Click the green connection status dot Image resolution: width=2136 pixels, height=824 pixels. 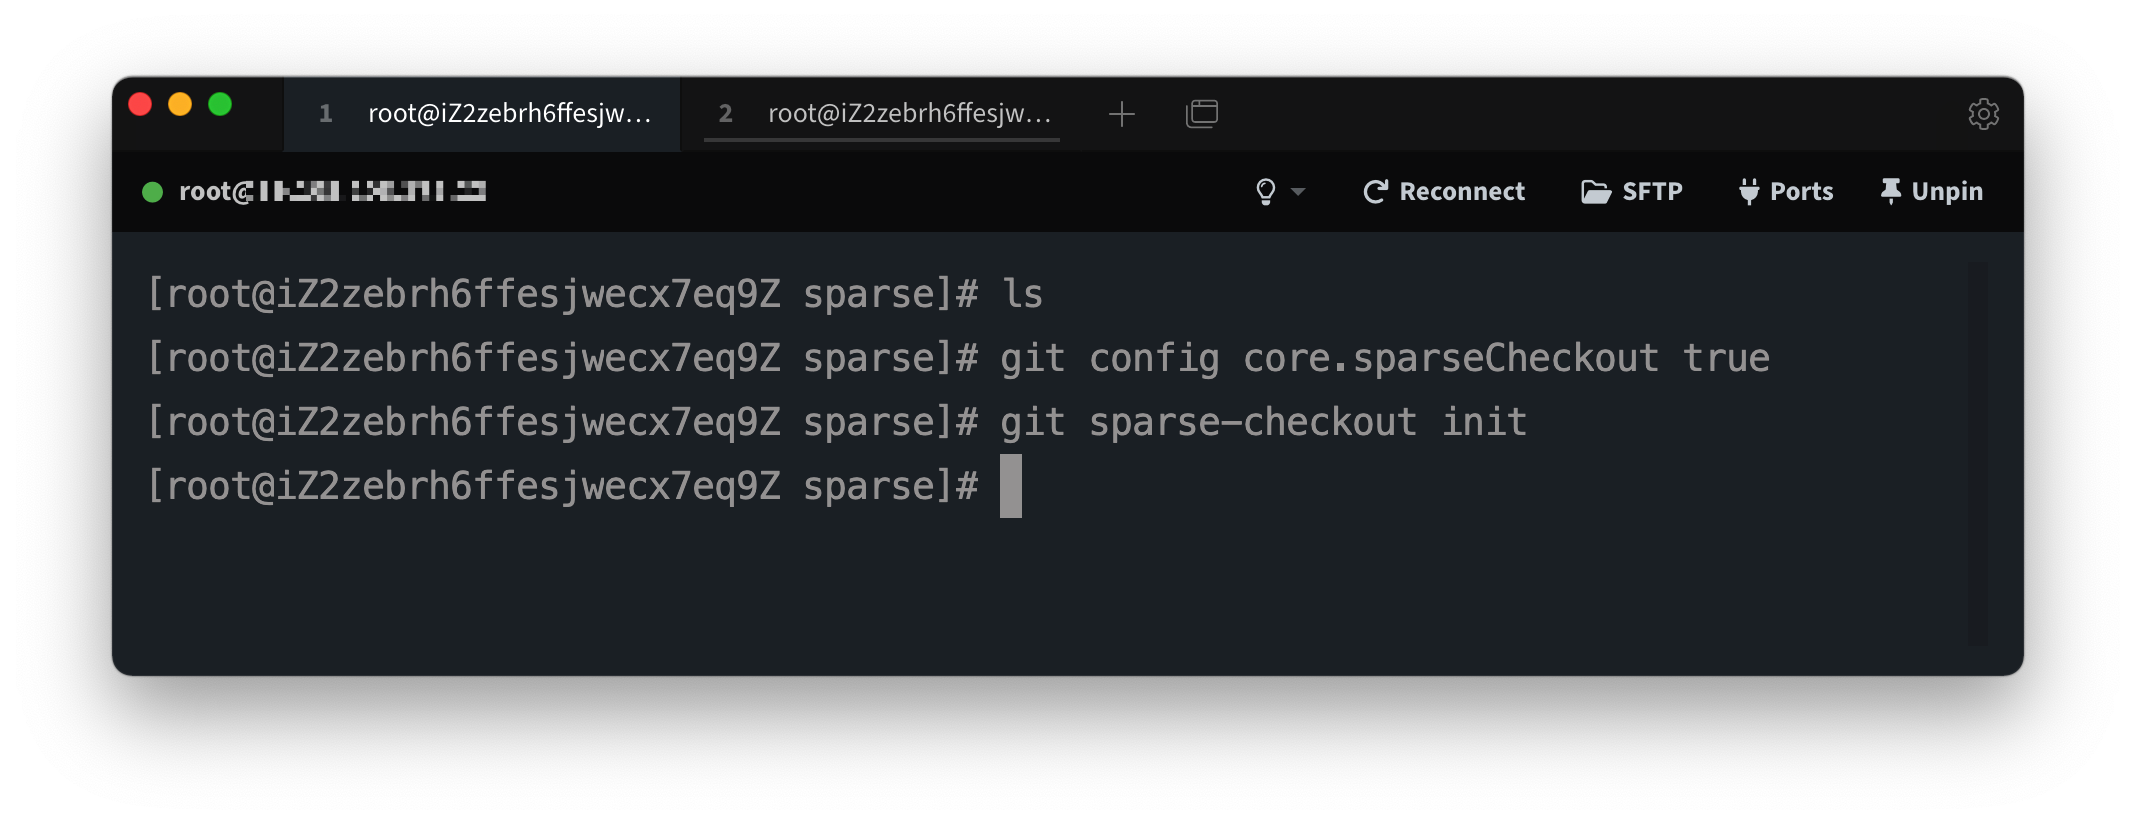pos(152,192)
